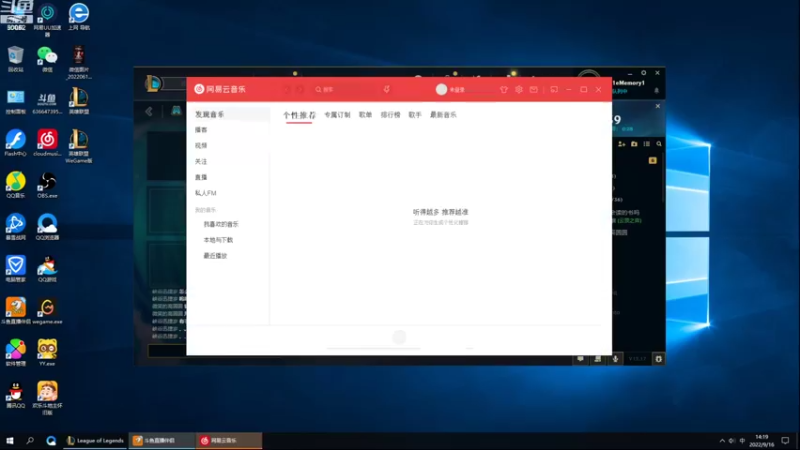
Task: Select the 排行榜 tab
Action: point(390,115)
